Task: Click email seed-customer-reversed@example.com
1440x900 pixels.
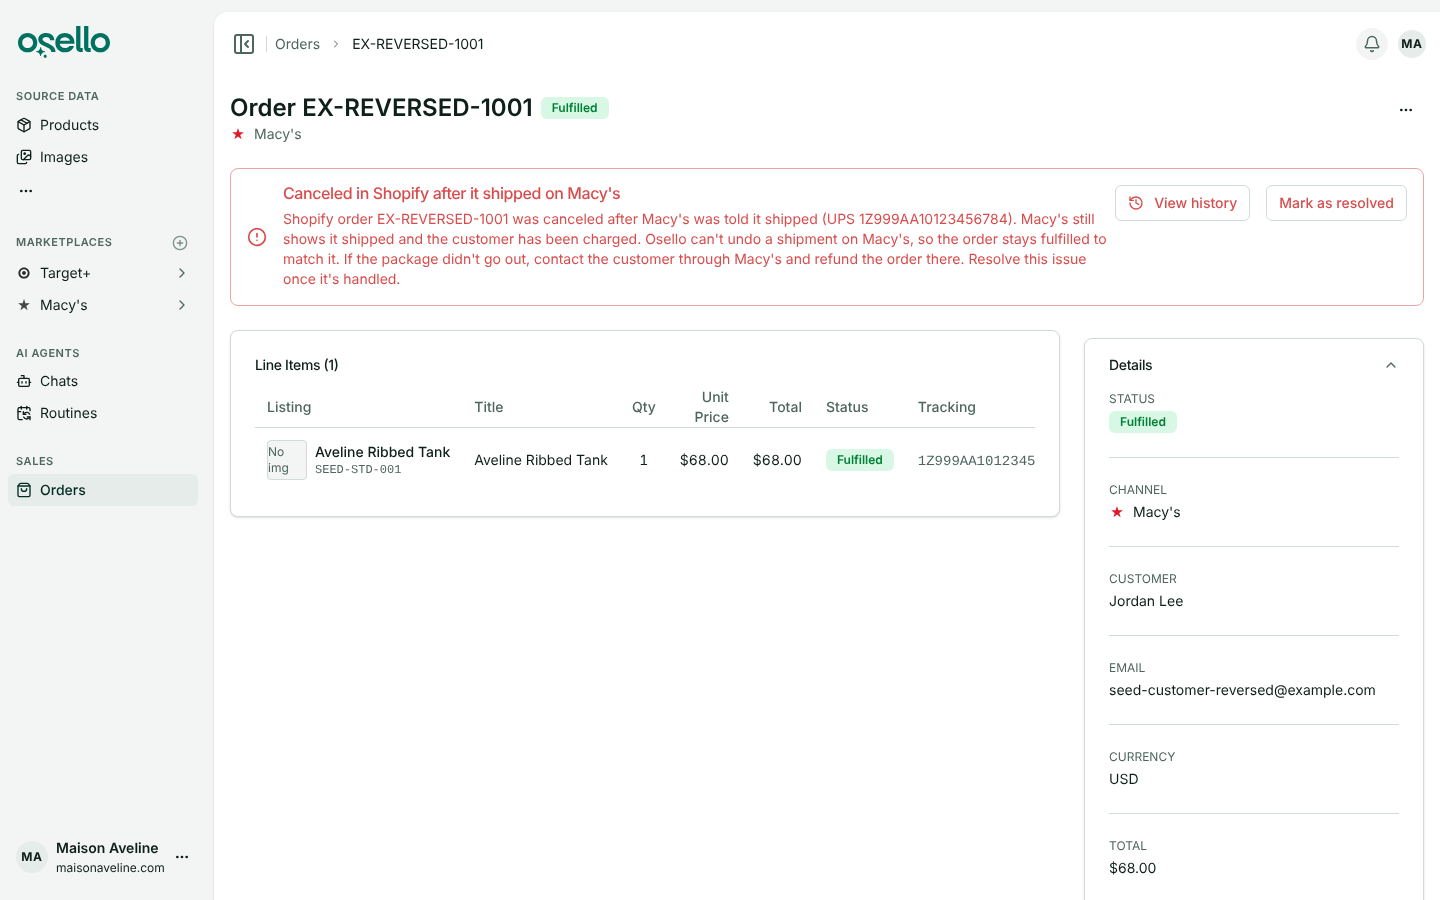Action: (1242, 690)
